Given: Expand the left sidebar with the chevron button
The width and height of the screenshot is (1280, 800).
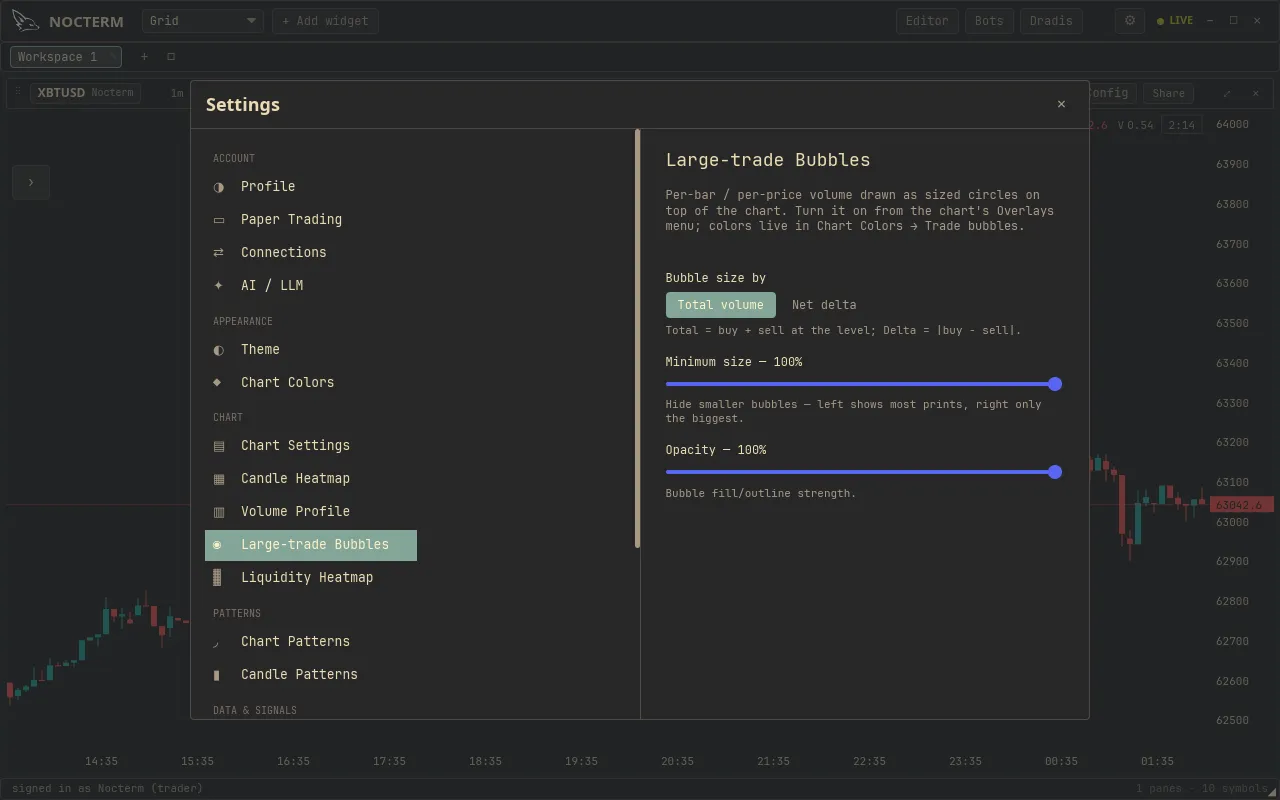Looking at the screenshot, I should click(x=31, y=182).
